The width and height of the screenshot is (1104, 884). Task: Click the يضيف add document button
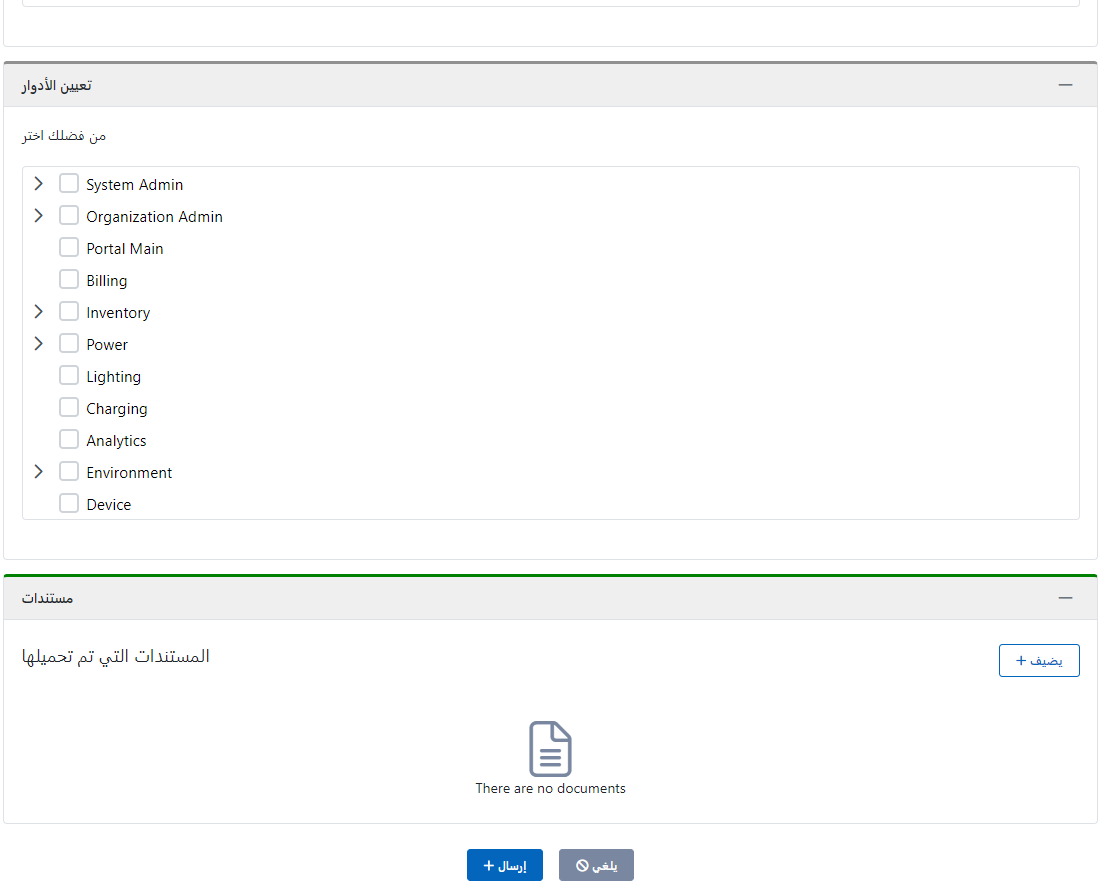click(1039, 661)
